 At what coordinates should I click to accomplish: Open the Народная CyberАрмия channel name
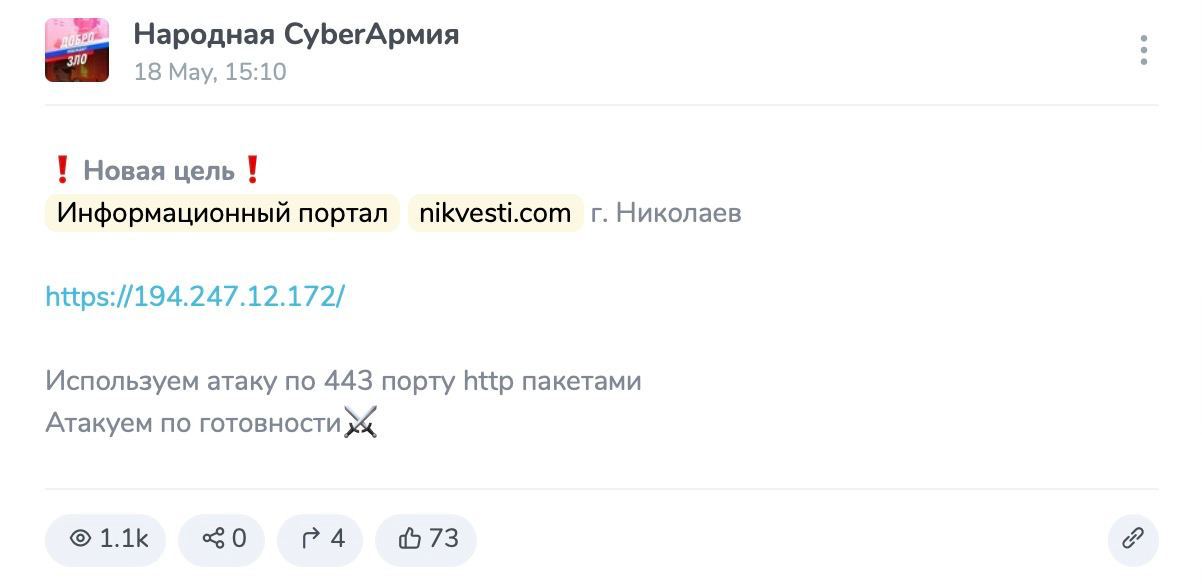[296, 34]
